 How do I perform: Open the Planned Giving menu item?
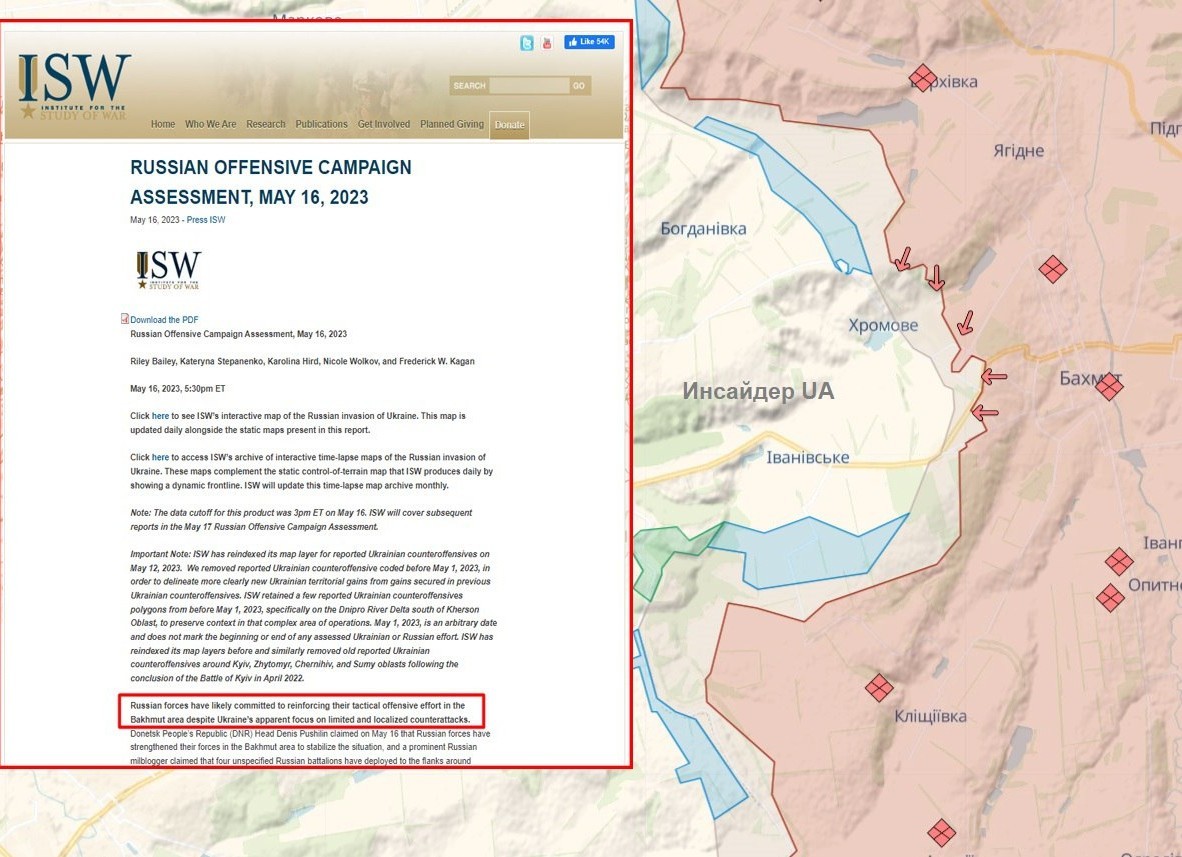pyautogui.click(x=452, y=124)
